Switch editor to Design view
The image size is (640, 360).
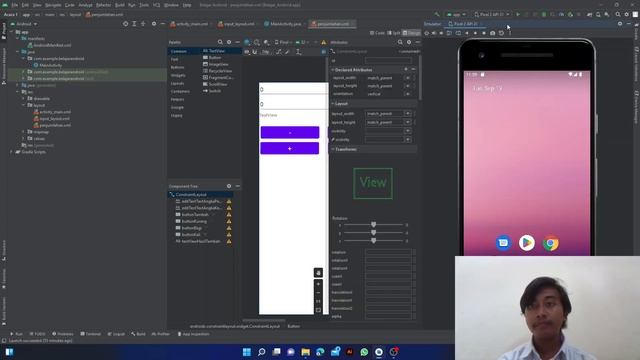click(x=411, y=33)
